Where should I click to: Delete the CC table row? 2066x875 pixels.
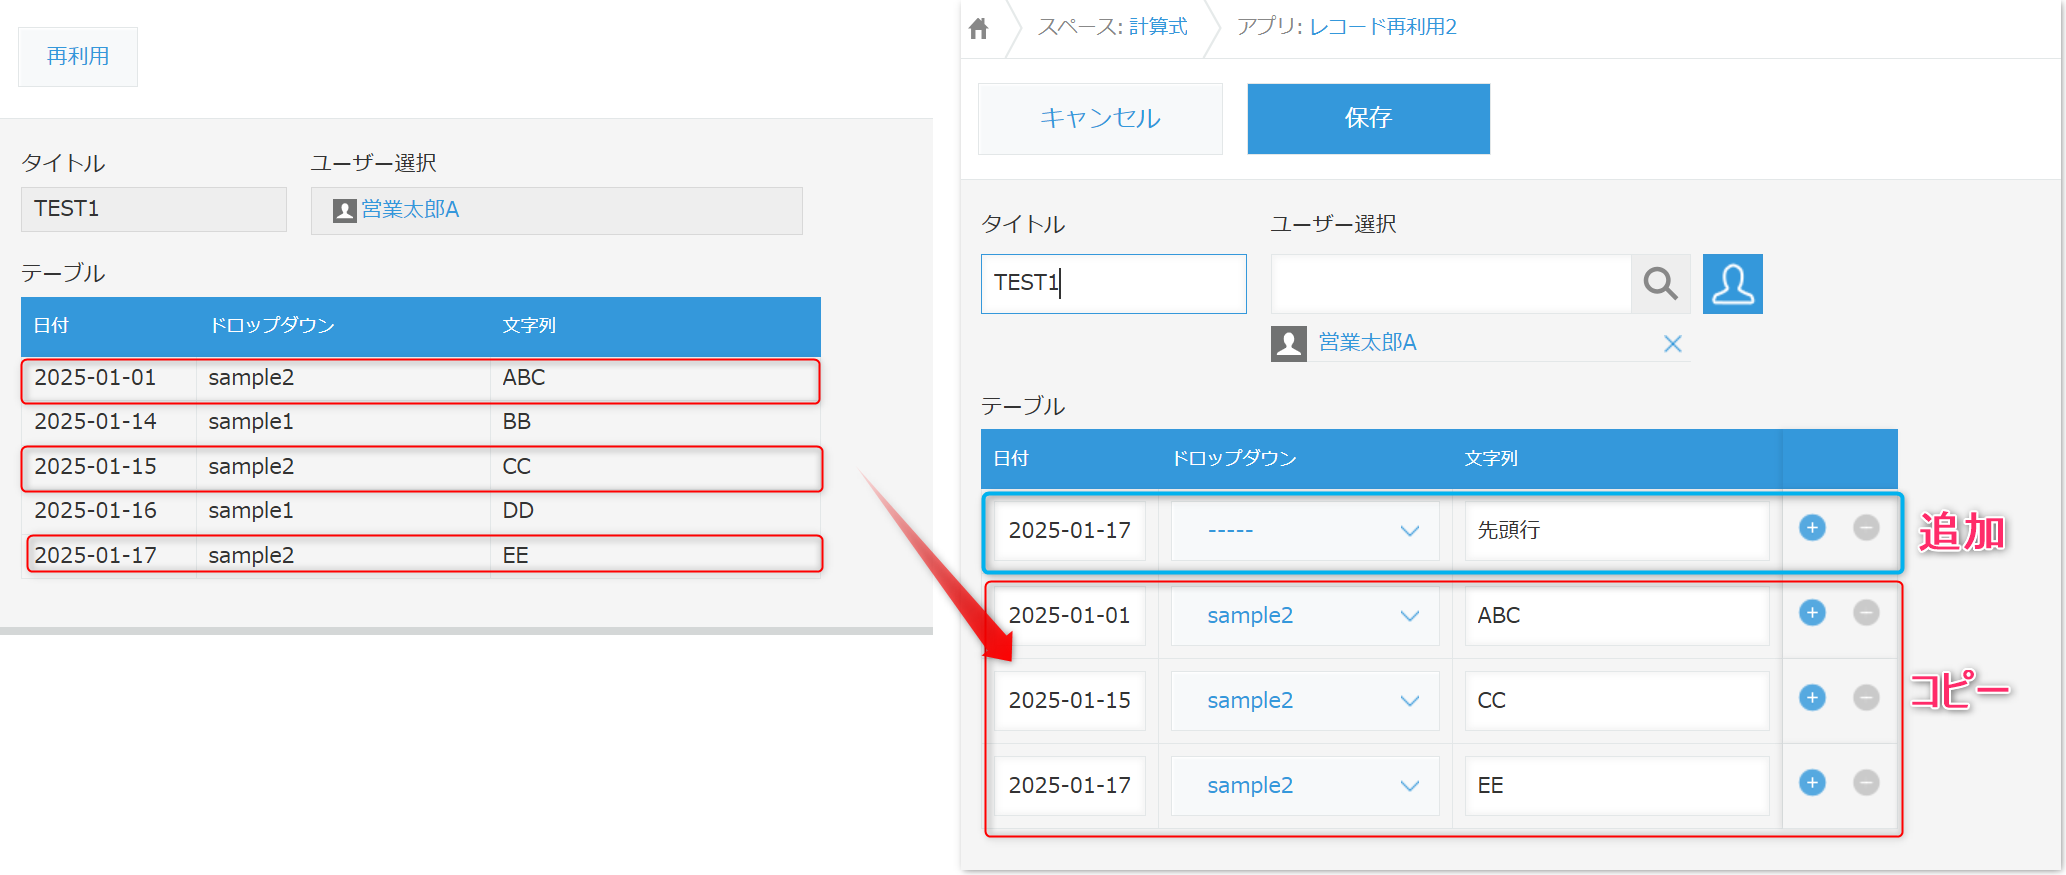[1866, 698]
